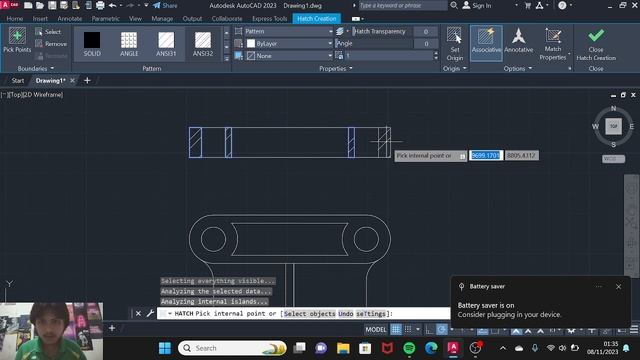Click the AutoCAD application menu logo
Screen dimensions: 640x360
pos(9,5)
